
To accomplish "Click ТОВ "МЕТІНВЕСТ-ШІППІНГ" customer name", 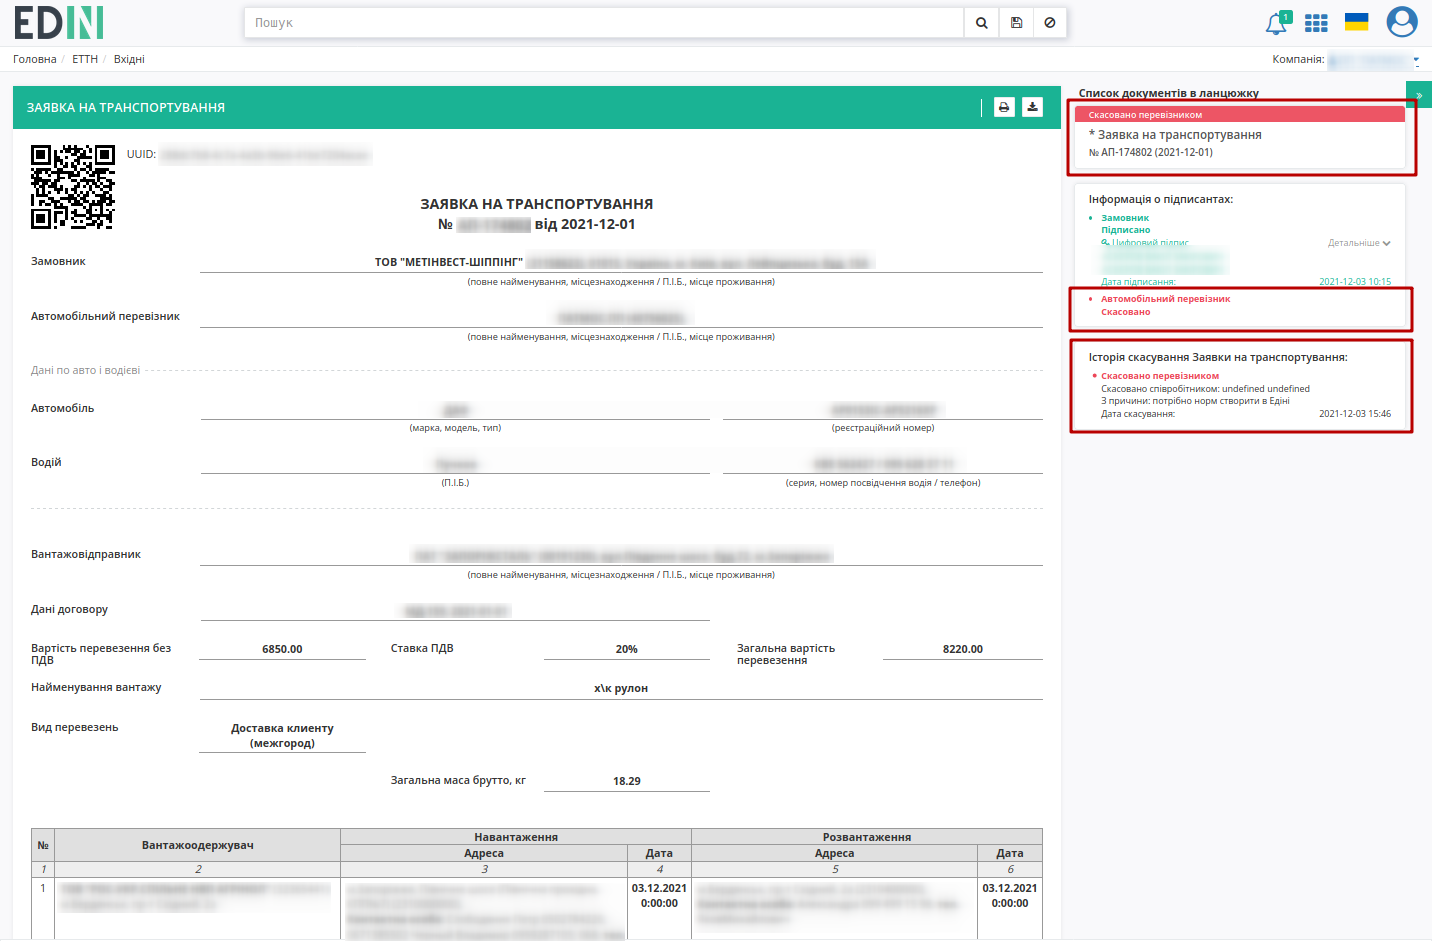I will [x=449, y=262].
